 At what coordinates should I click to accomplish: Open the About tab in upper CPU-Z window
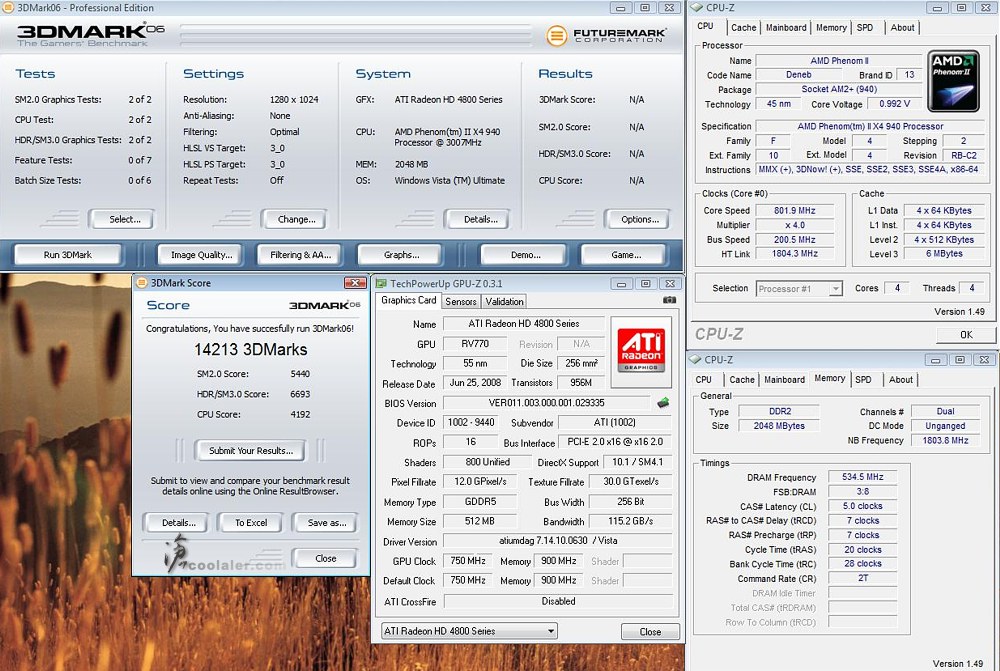pos(902,27)
